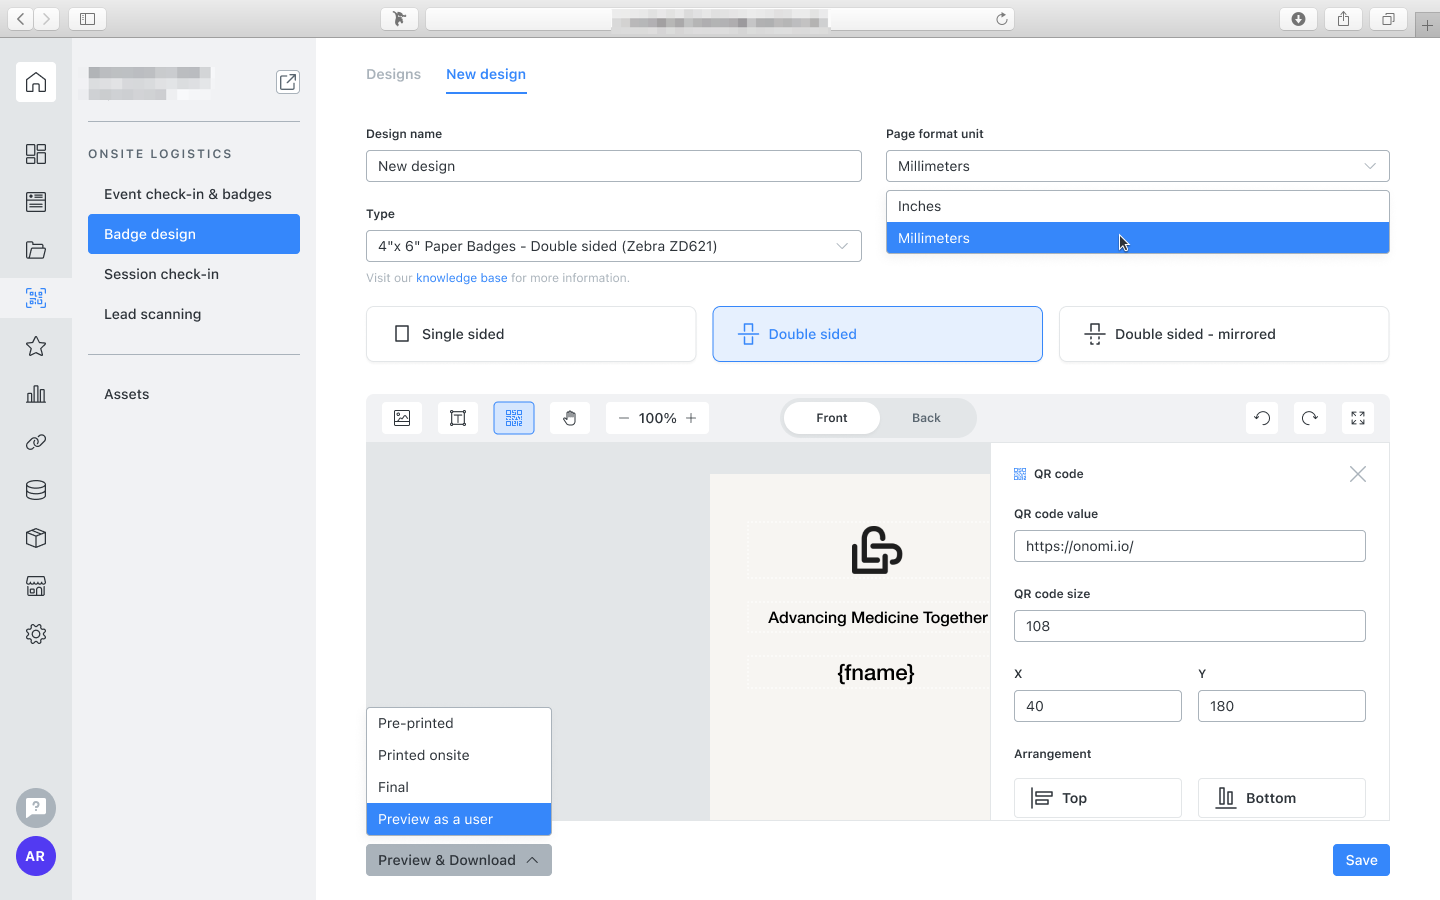Viewport: 1440px width, 900px height.
Task: Zoom in with the plus icon
Action: click(691, 418)
